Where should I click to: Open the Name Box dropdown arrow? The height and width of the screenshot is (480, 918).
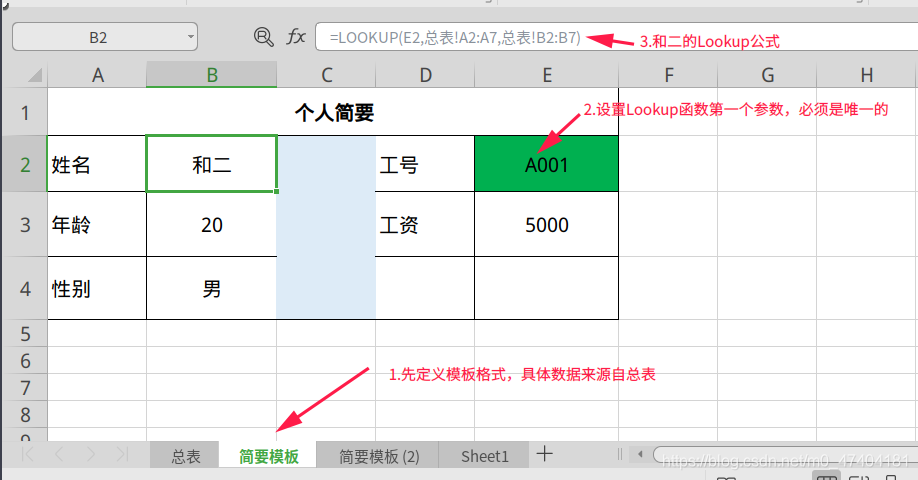(190, 37)
